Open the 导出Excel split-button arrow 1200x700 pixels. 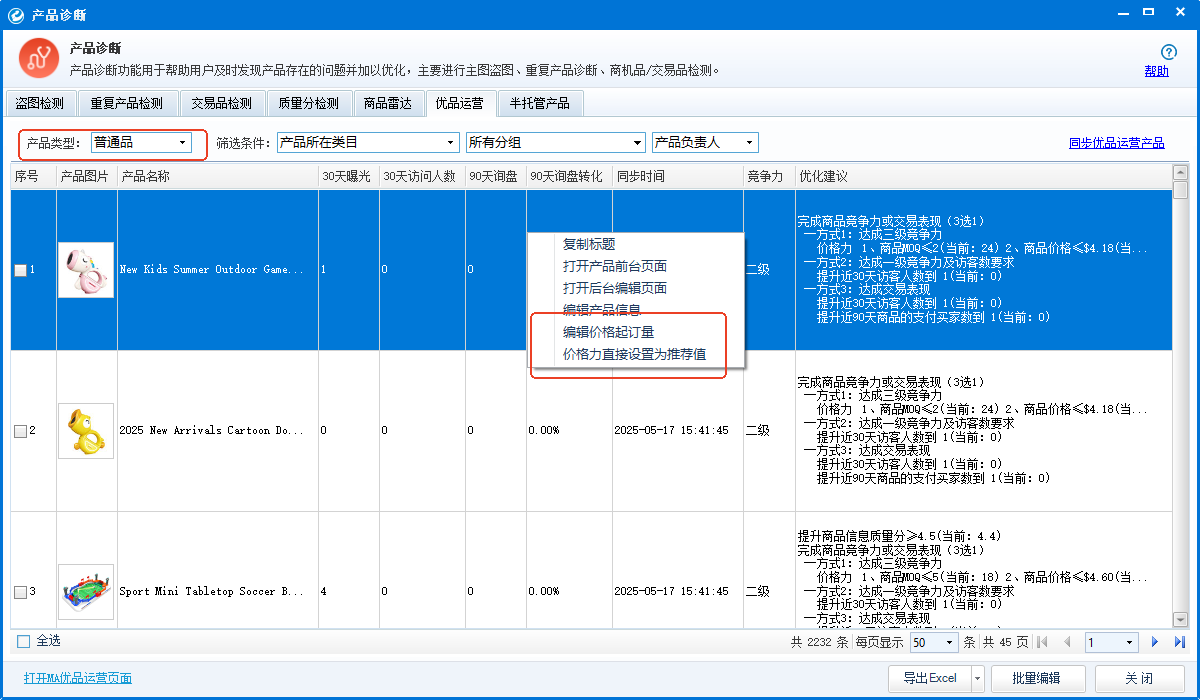coord(977,678)
